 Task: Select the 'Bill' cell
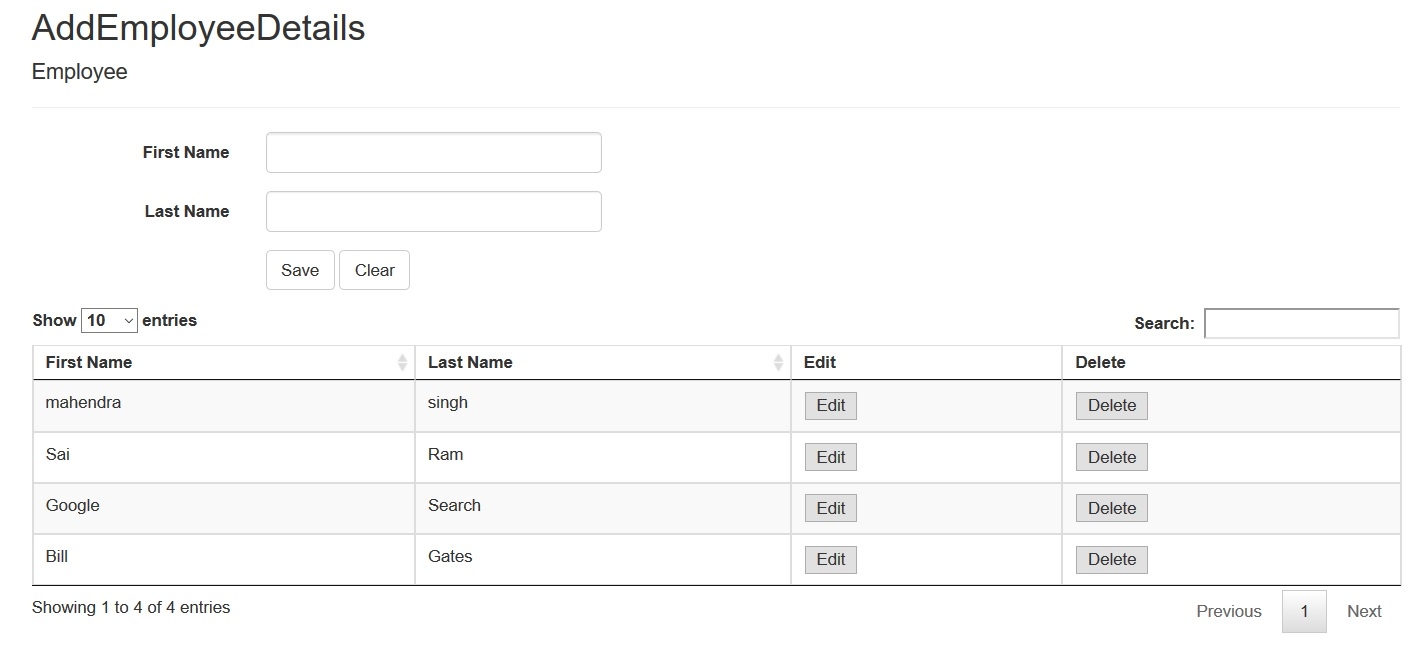pos(223,560)
